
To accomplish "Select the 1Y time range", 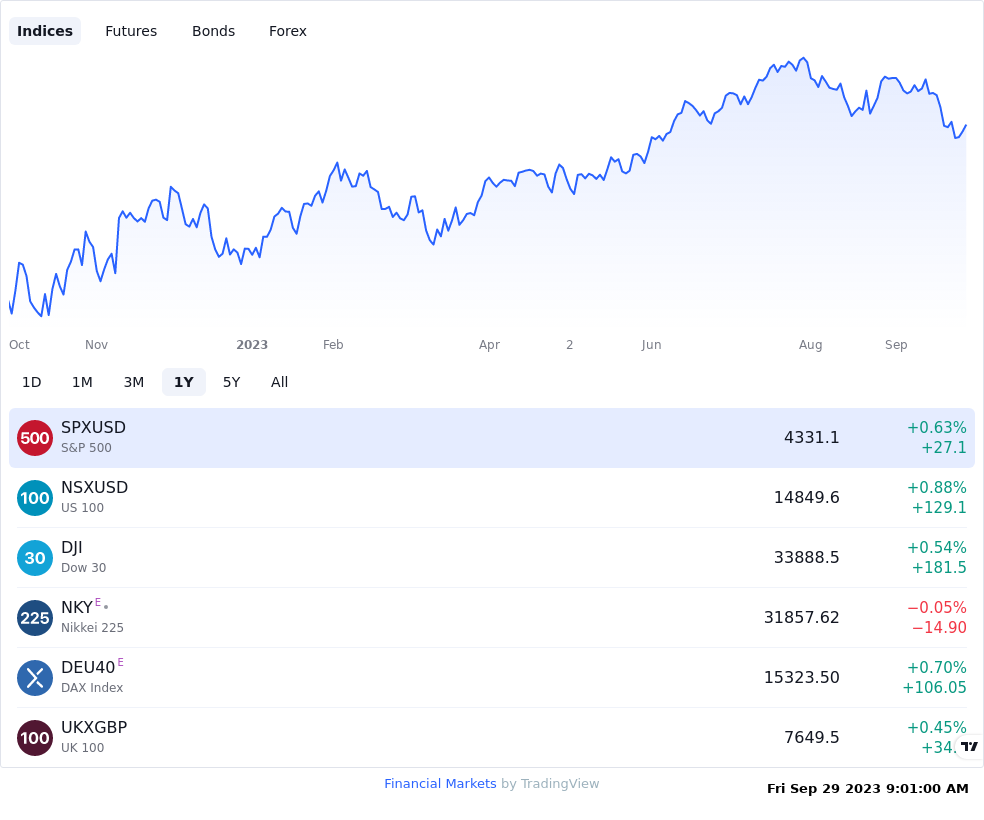I will pos(184,382).
